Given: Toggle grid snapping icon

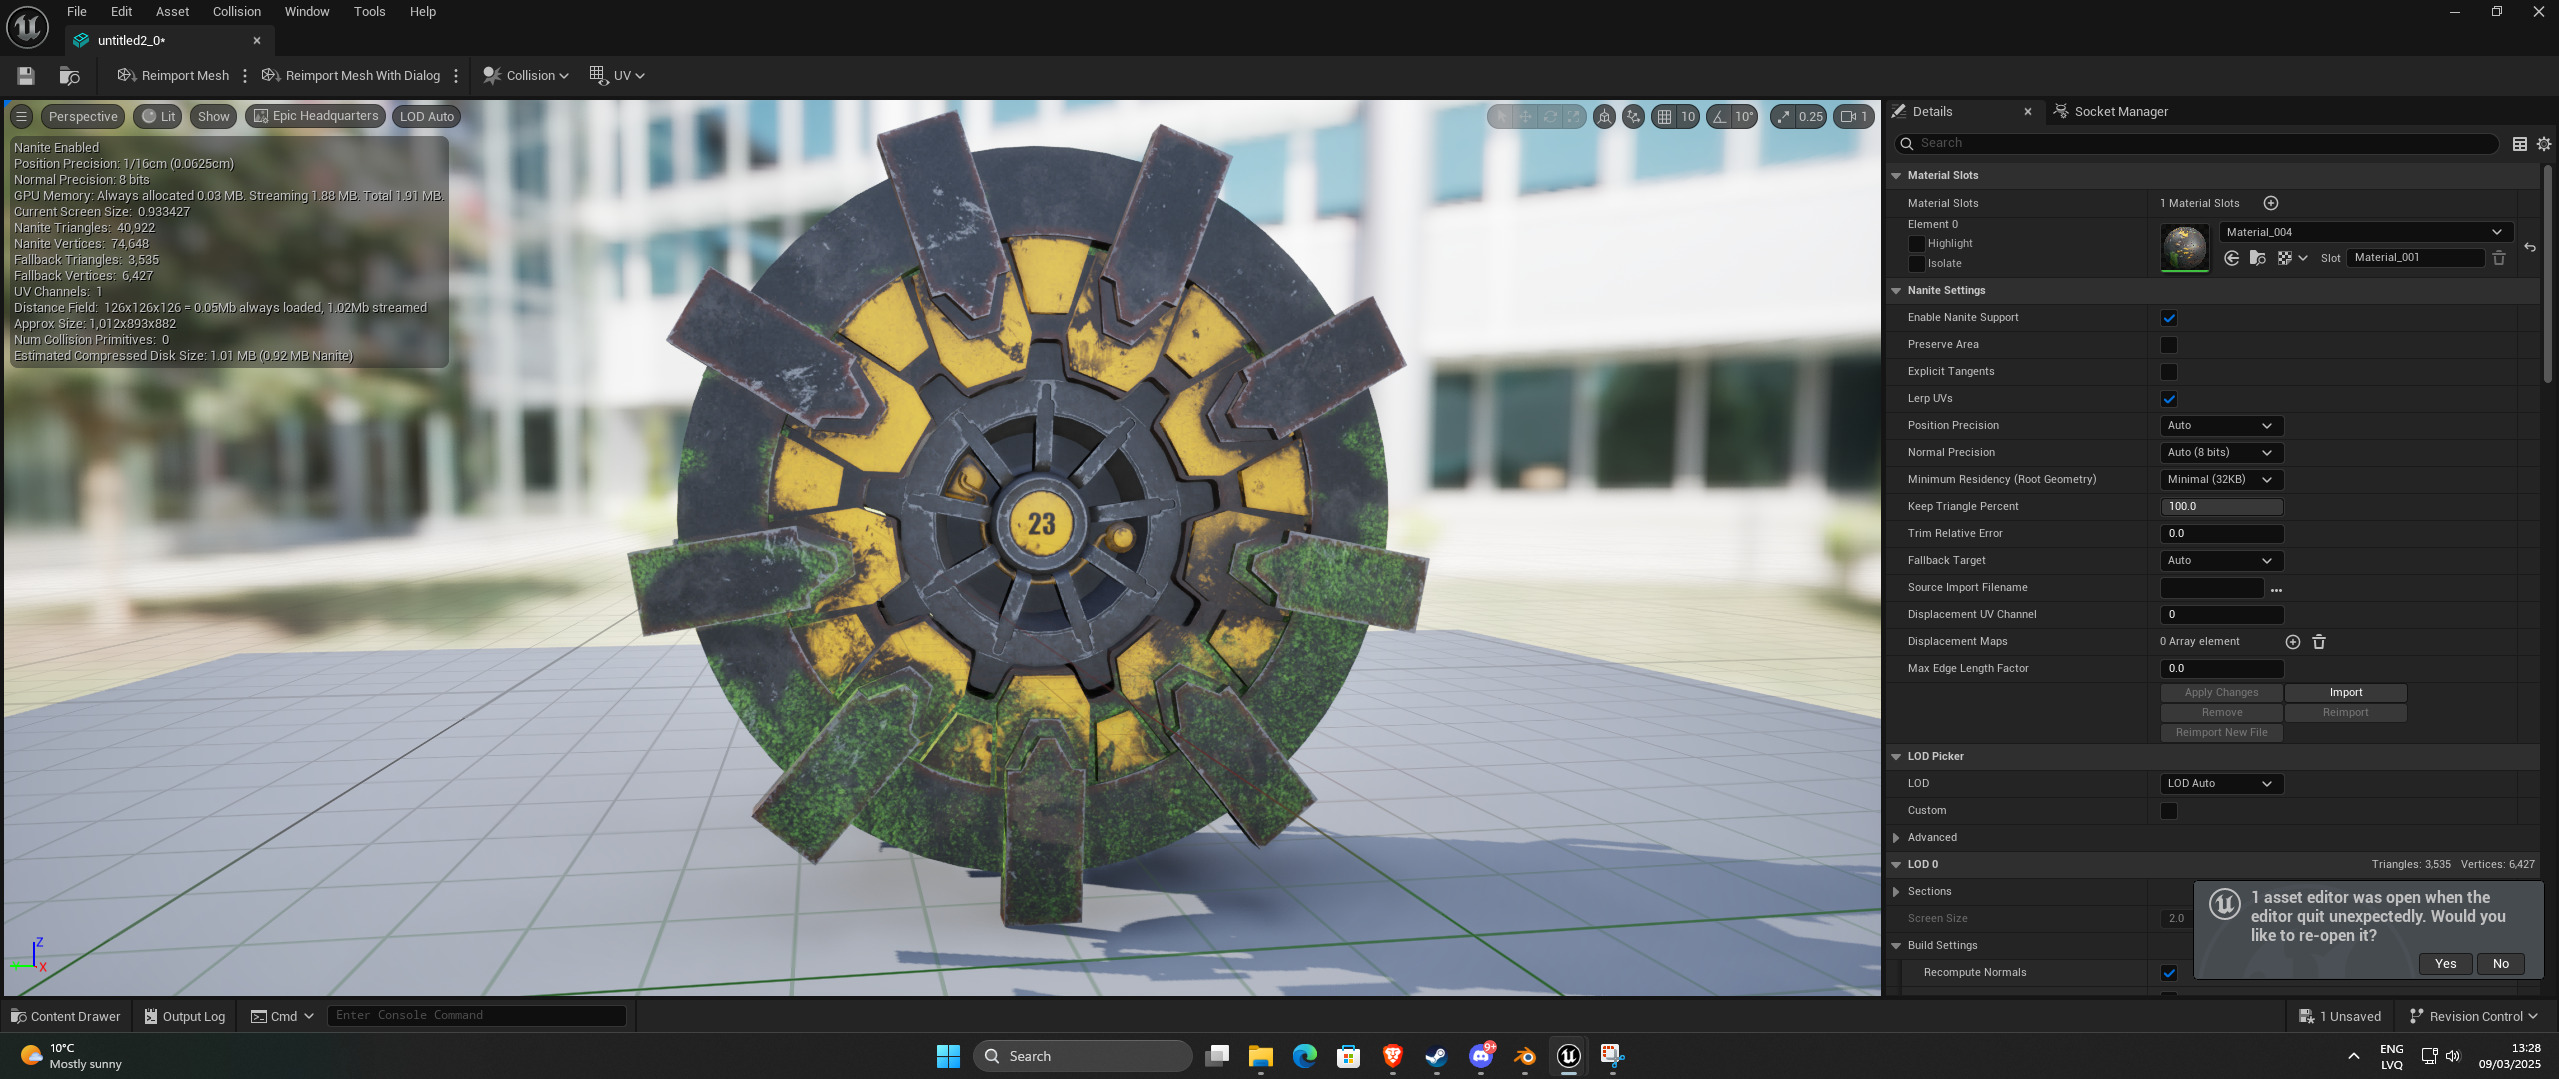Looking at the screenshot, I should point(1664,117).
